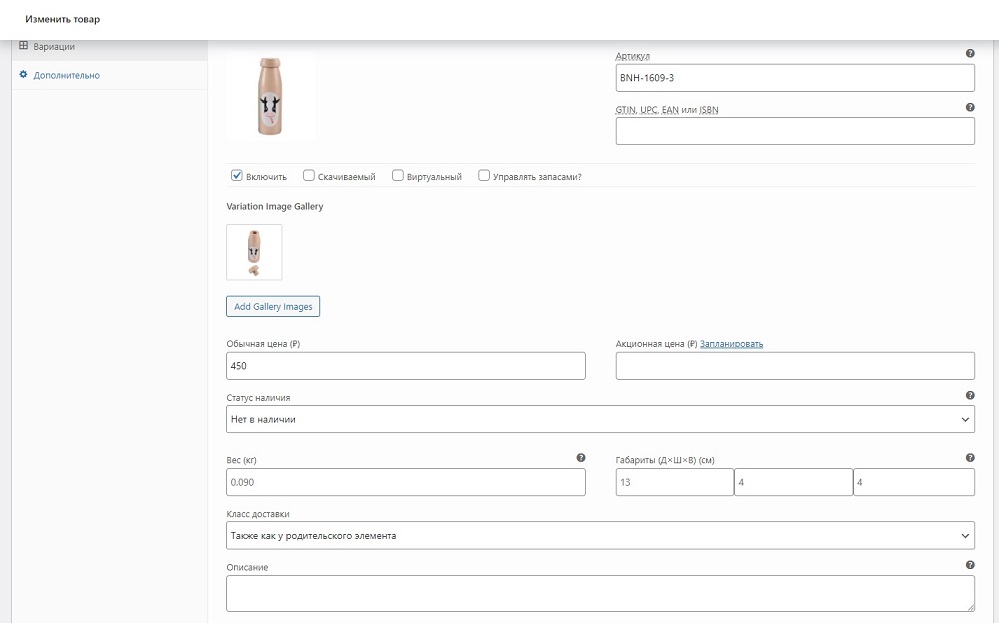Click the help icon next to Вес (кг)
This screenshot has width=999, height=623.
[580, 457]
